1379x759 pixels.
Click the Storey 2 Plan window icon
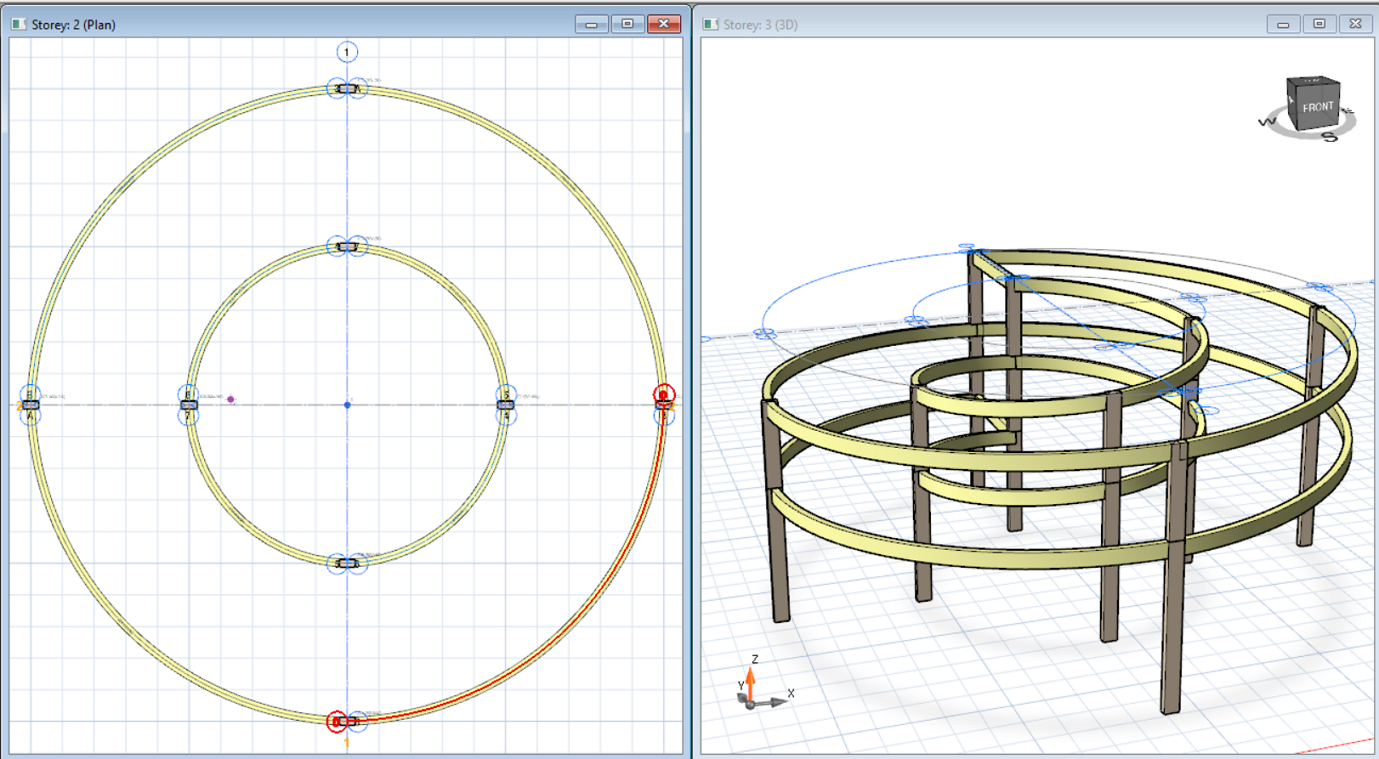tap(18, 24)
